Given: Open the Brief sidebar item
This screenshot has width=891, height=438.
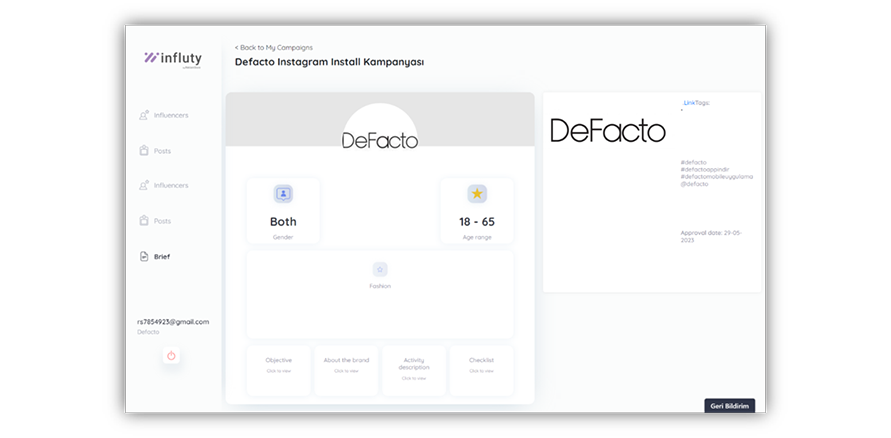Looking at the screenshot, I should tap(155, 257).
